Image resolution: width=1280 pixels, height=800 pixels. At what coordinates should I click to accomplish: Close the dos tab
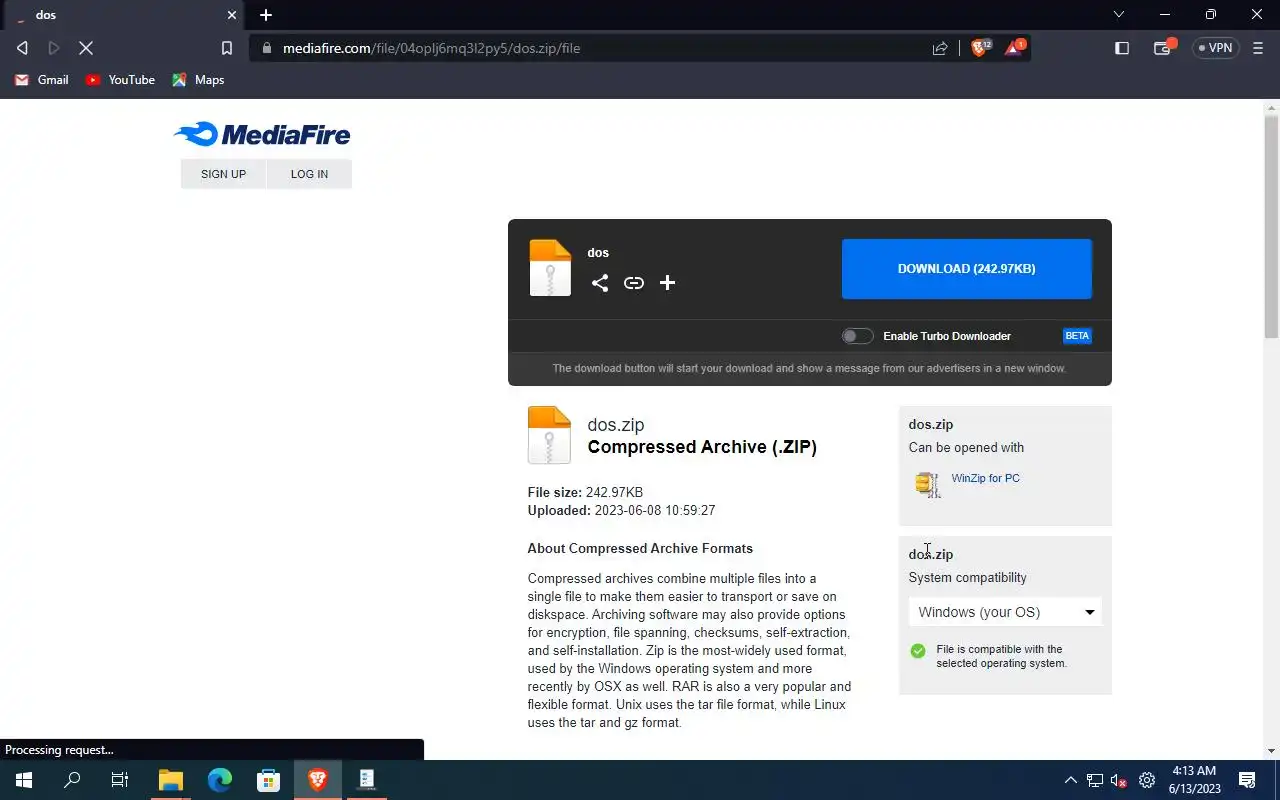[232, 15]
